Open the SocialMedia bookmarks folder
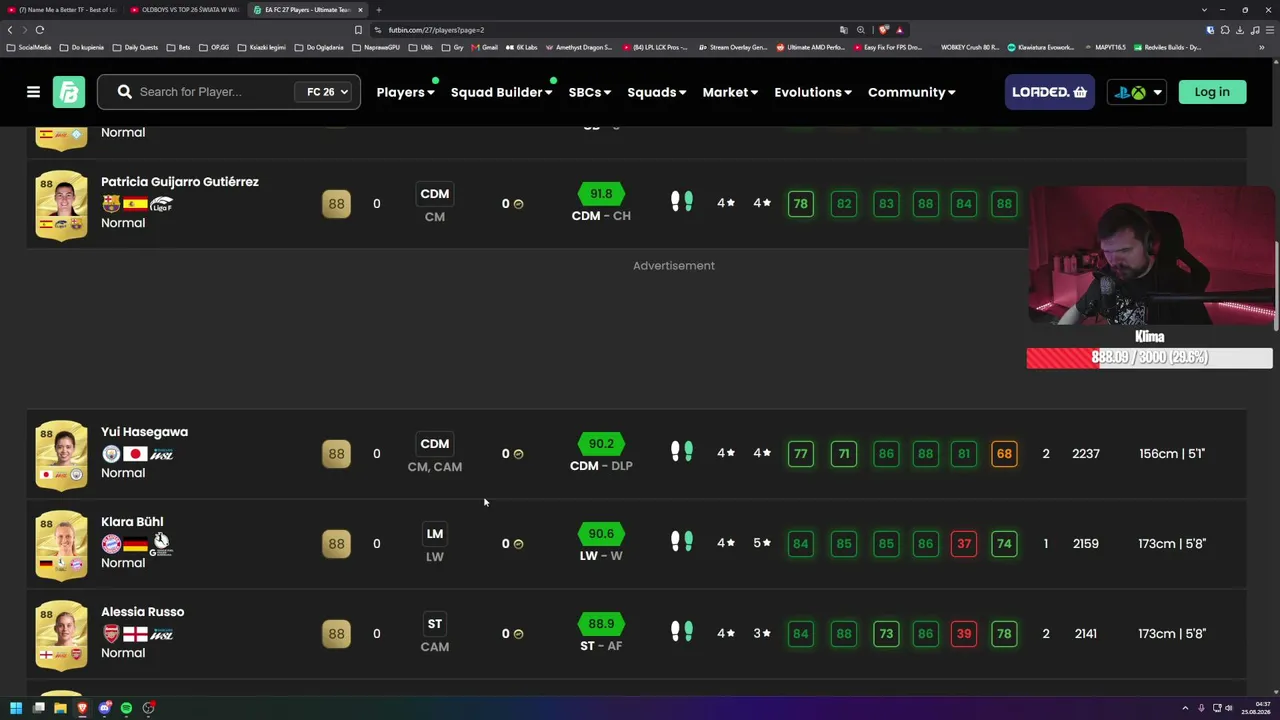This screenshot has width=1280, height=720. pos(30,47)
